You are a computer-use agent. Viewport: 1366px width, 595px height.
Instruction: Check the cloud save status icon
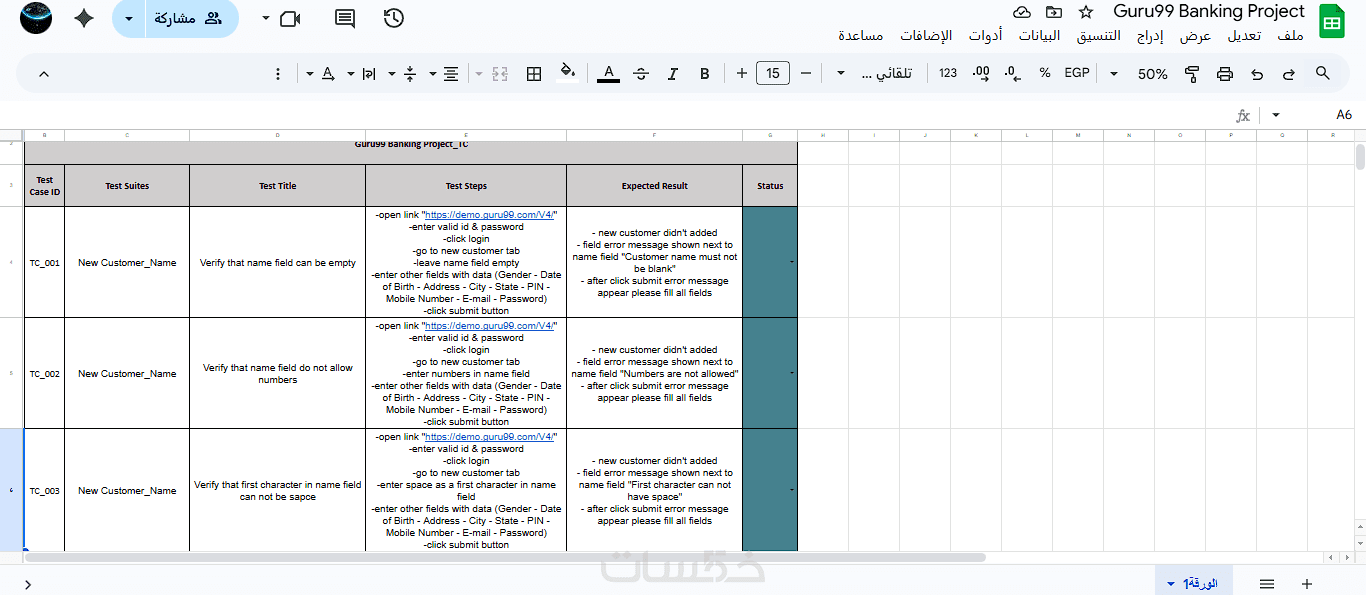click(x=1022, y=12)
